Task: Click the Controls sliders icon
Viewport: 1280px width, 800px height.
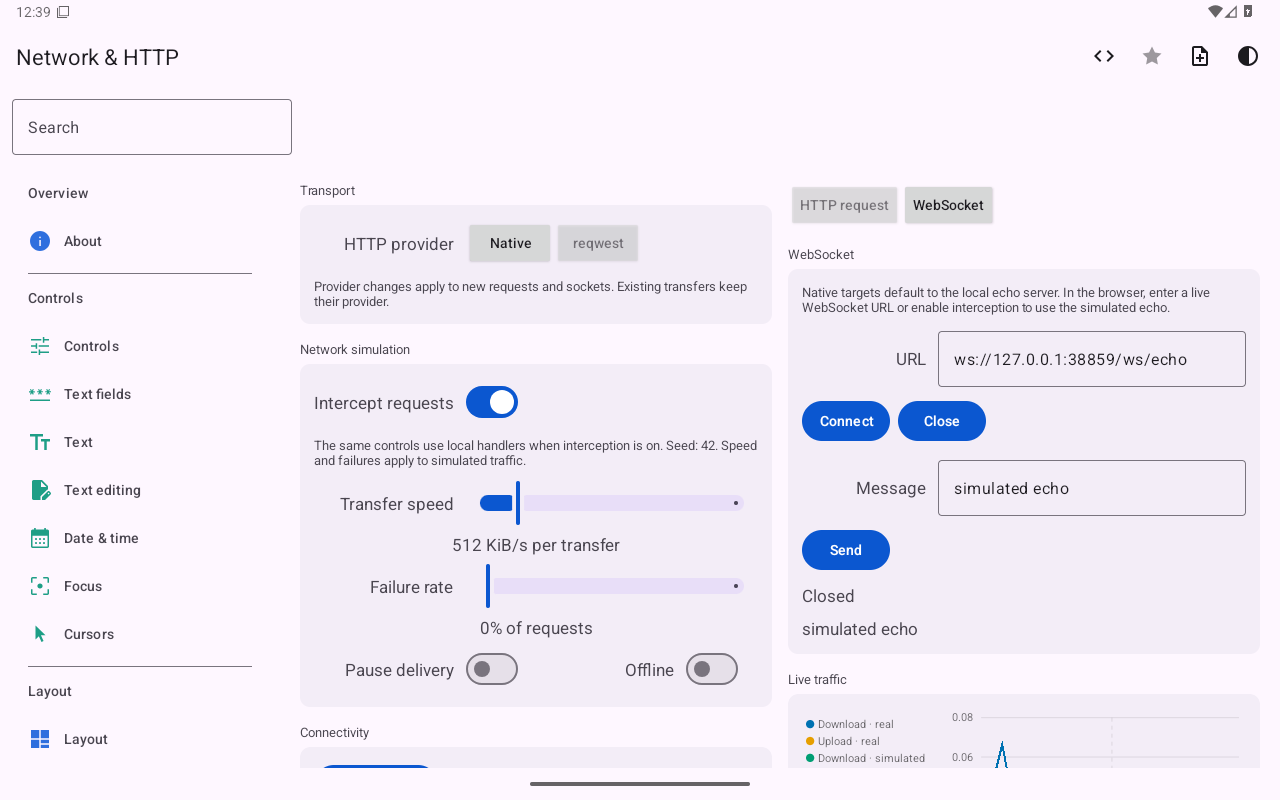Action: click(40, 346)
